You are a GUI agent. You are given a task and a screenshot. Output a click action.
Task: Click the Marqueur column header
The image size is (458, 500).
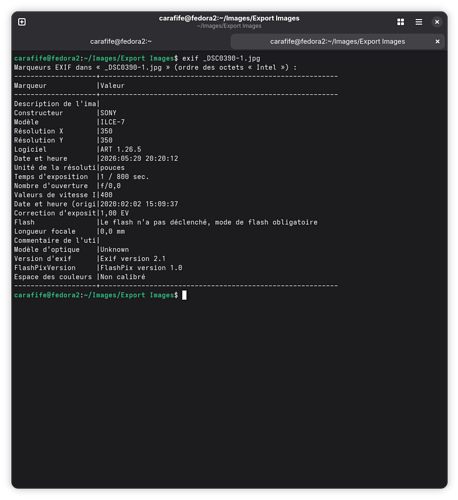click(30, 86)
